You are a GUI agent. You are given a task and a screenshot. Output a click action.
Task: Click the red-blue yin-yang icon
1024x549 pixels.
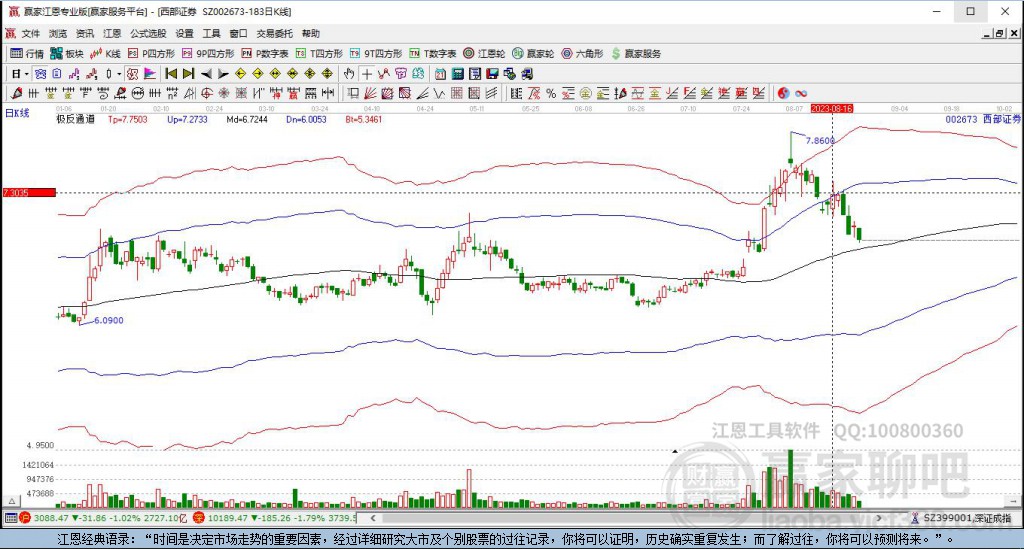(784, 93)
